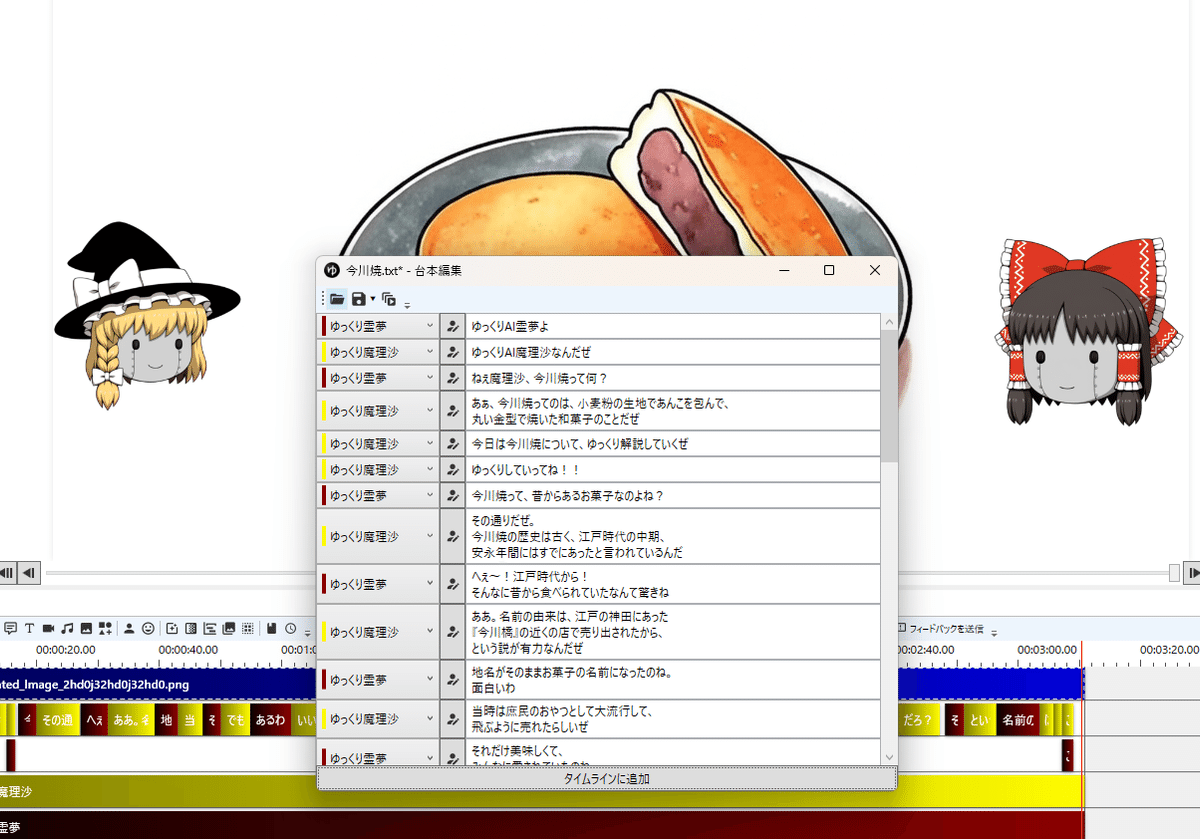1200x839 pixels.
Task: Edit the text '今川焼って、昔からあるお菓子なのよね？'
Action: (x=672, y=495)
